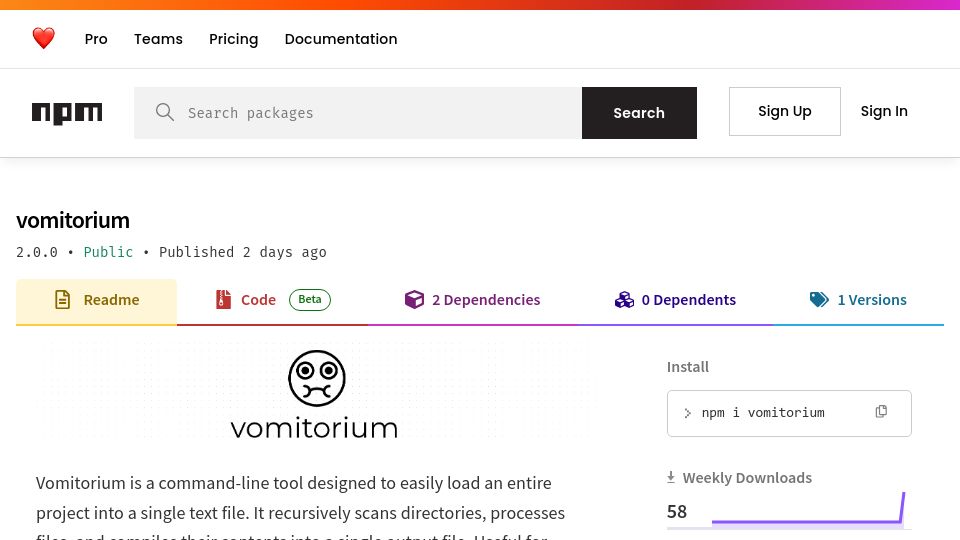Copy the npm install command

(881, 411)
